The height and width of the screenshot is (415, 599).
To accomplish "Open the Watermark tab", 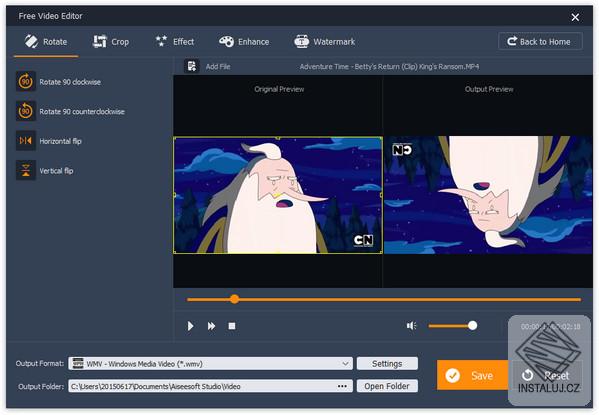I will point(325,42).
